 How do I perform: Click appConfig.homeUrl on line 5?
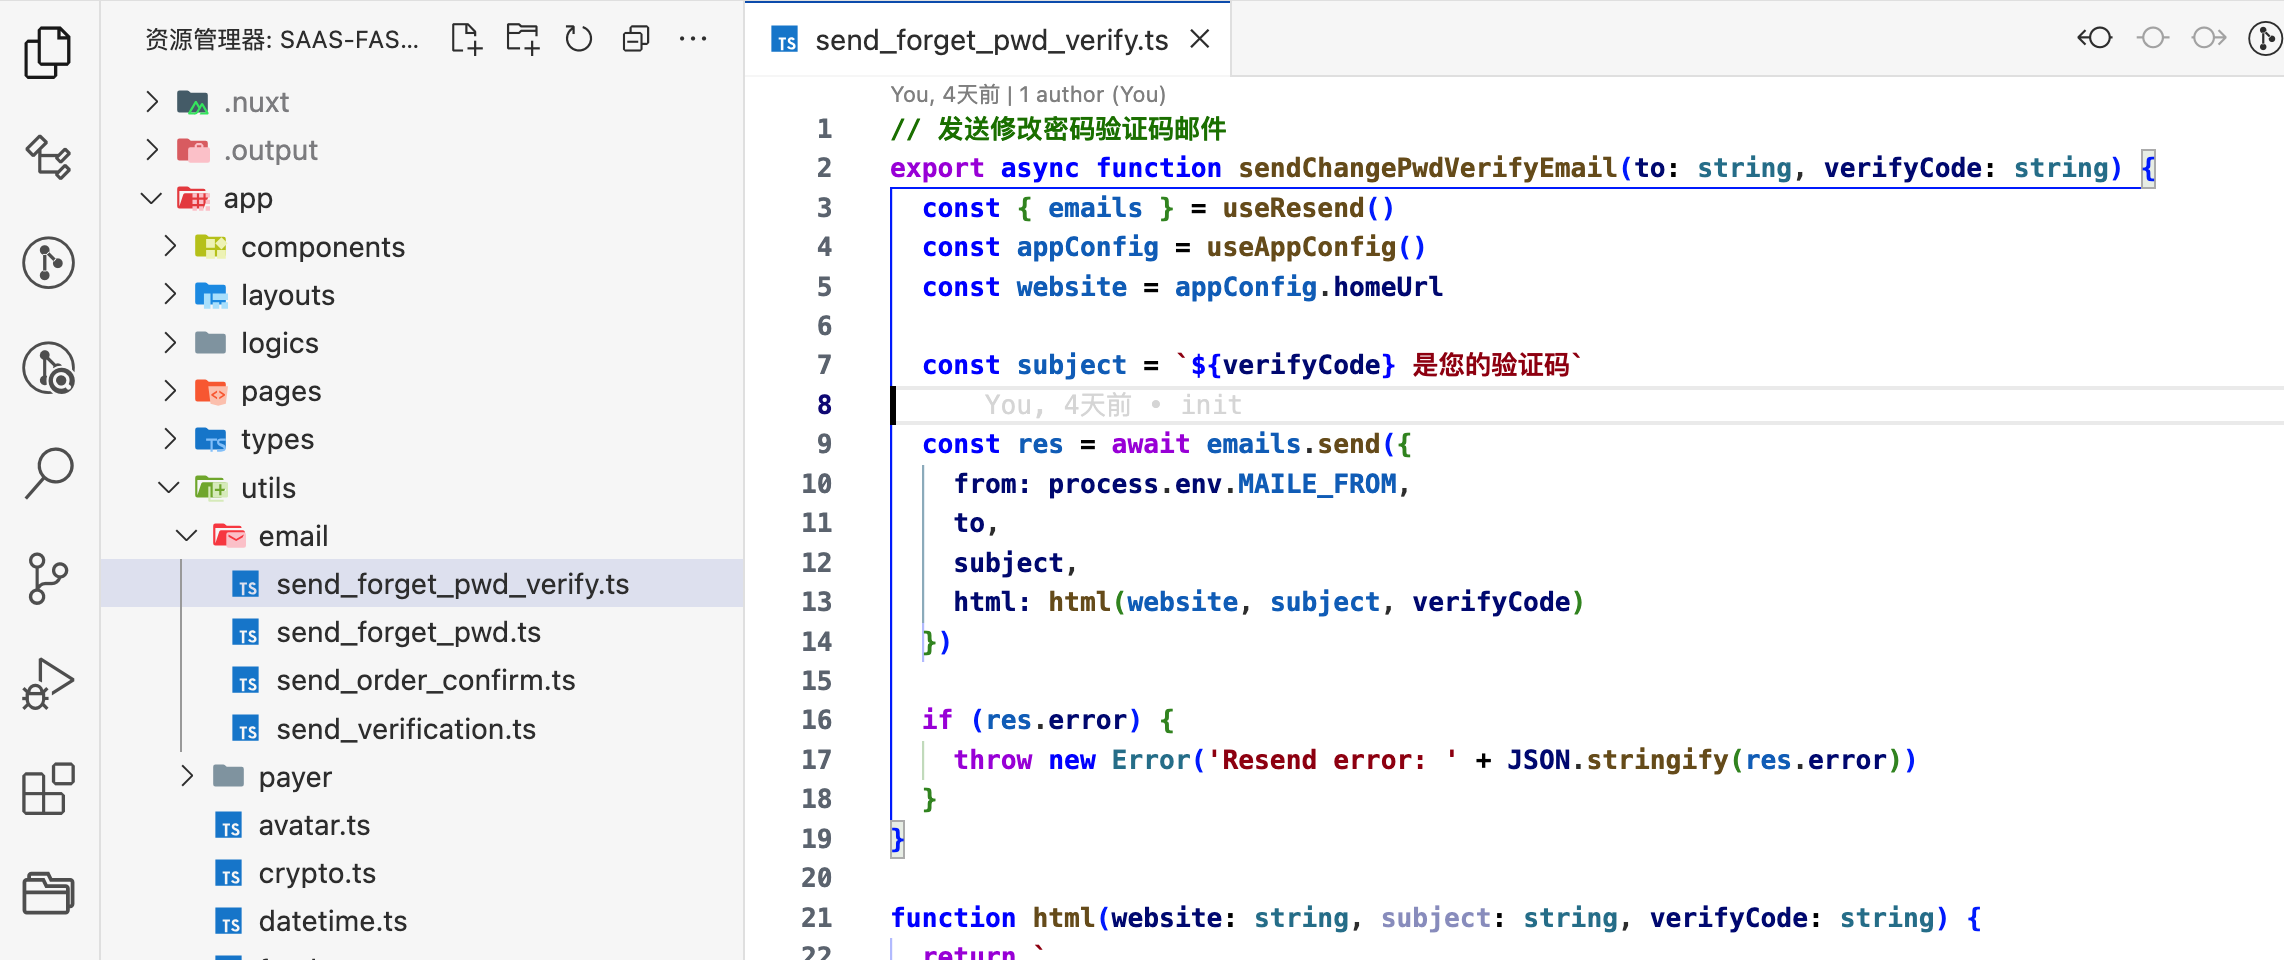[1308, 287]
